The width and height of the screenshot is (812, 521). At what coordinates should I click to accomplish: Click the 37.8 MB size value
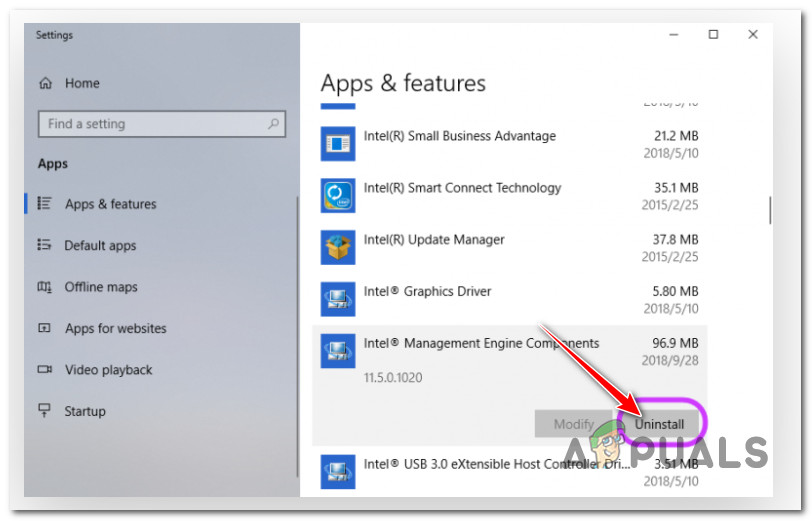coord(675,239)
